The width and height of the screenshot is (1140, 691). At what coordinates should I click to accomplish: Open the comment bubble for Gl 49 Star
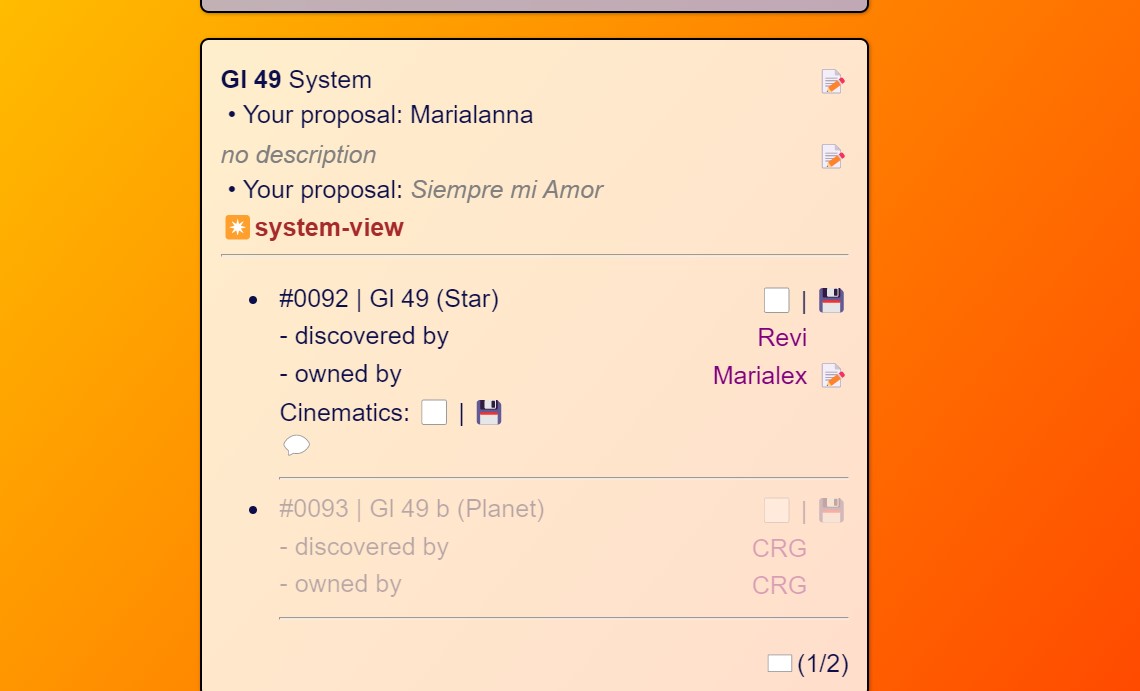(296, 445)
